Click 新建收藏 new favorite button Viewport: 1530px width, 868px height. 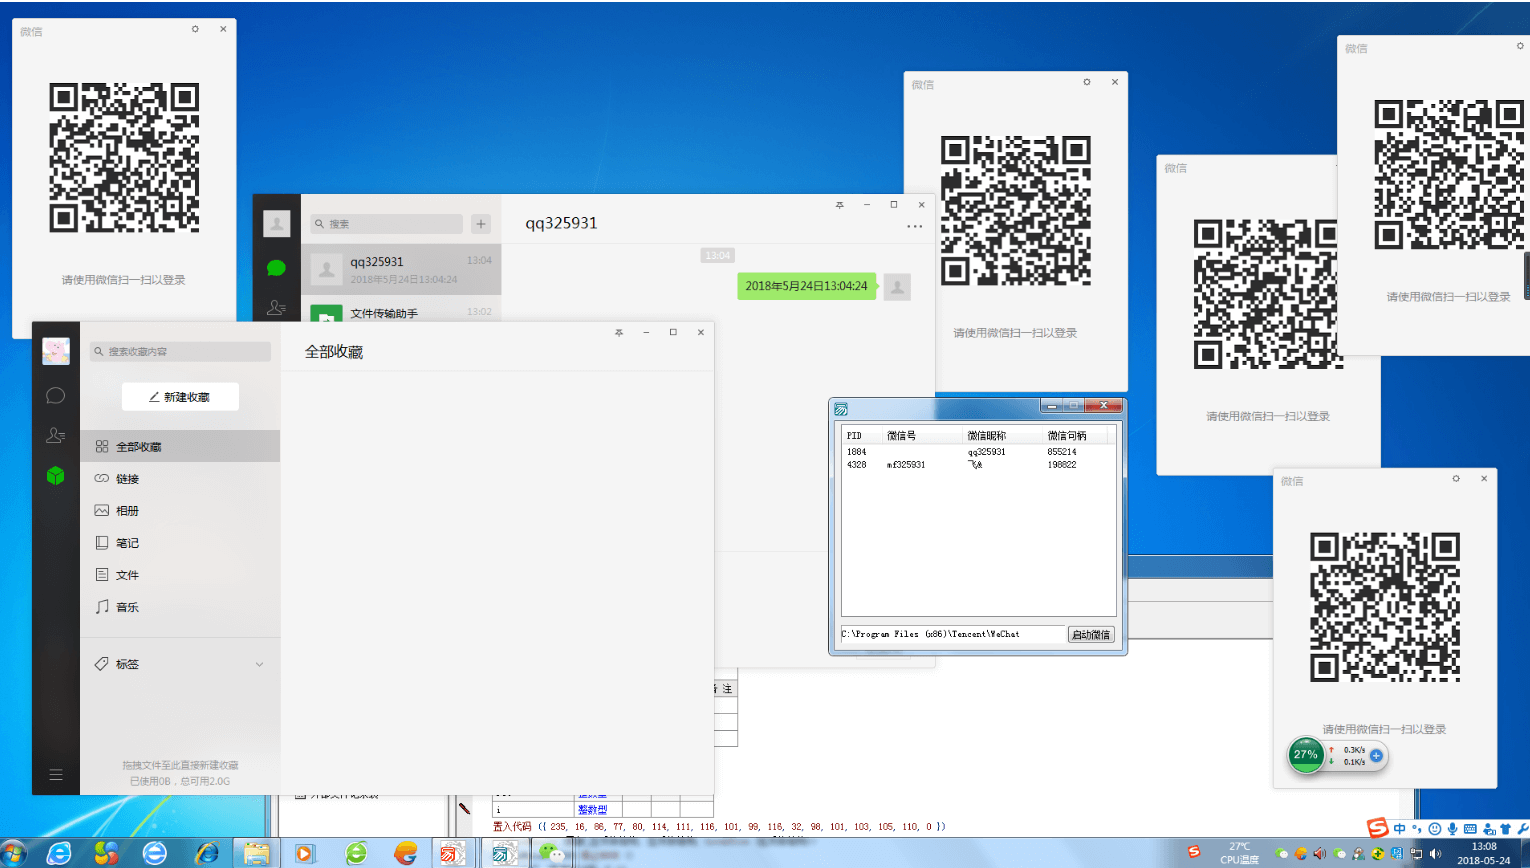pyautogui.click(x=180, y=397)
